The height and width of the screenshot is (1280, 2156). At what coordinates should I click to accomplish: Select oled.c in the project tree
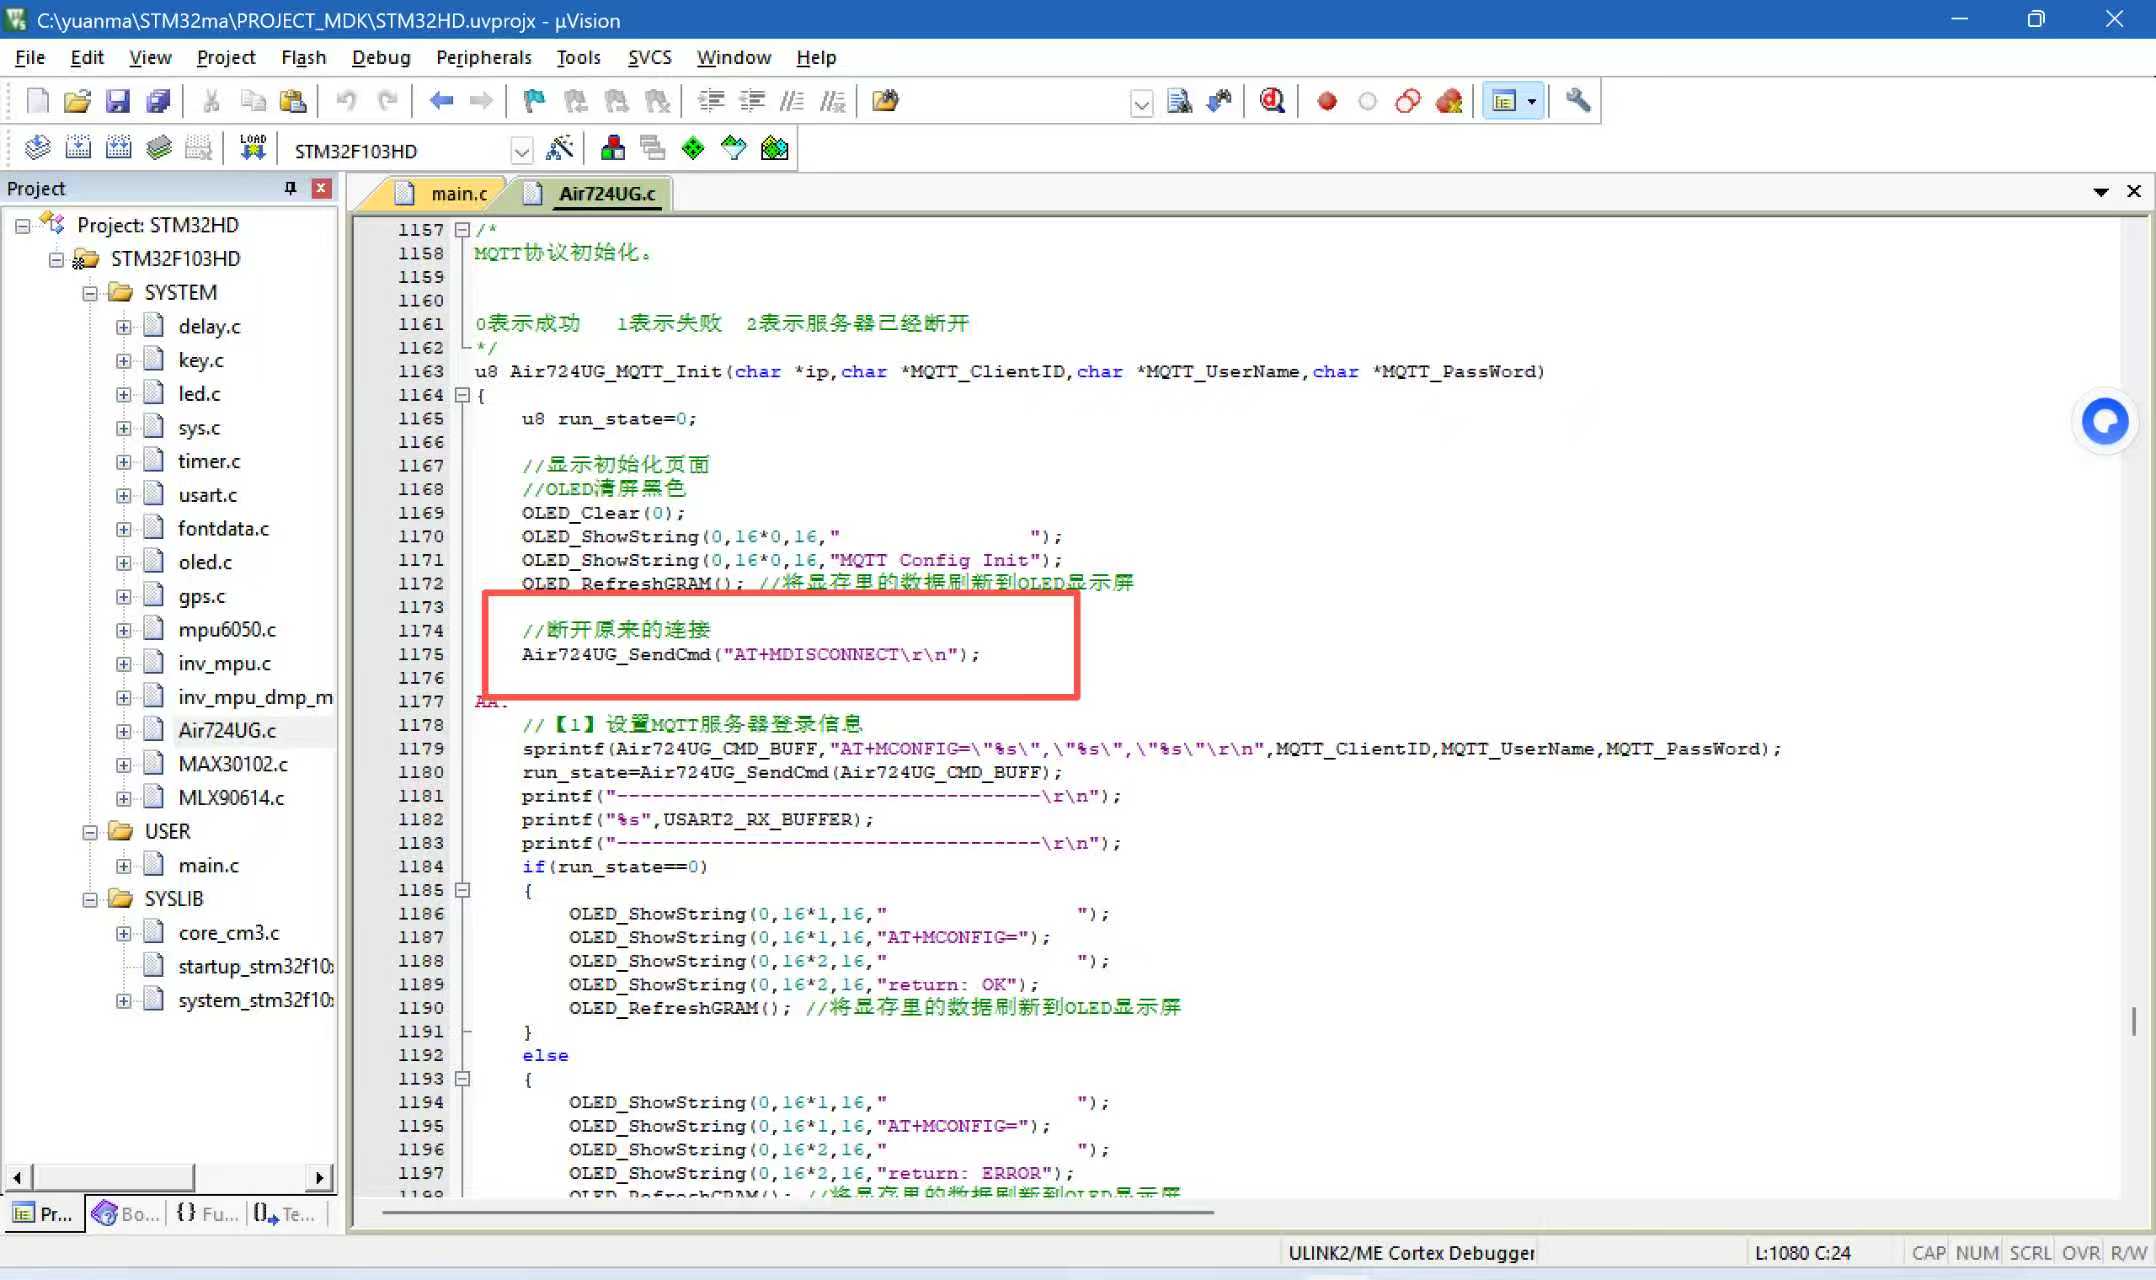(205, 562)
